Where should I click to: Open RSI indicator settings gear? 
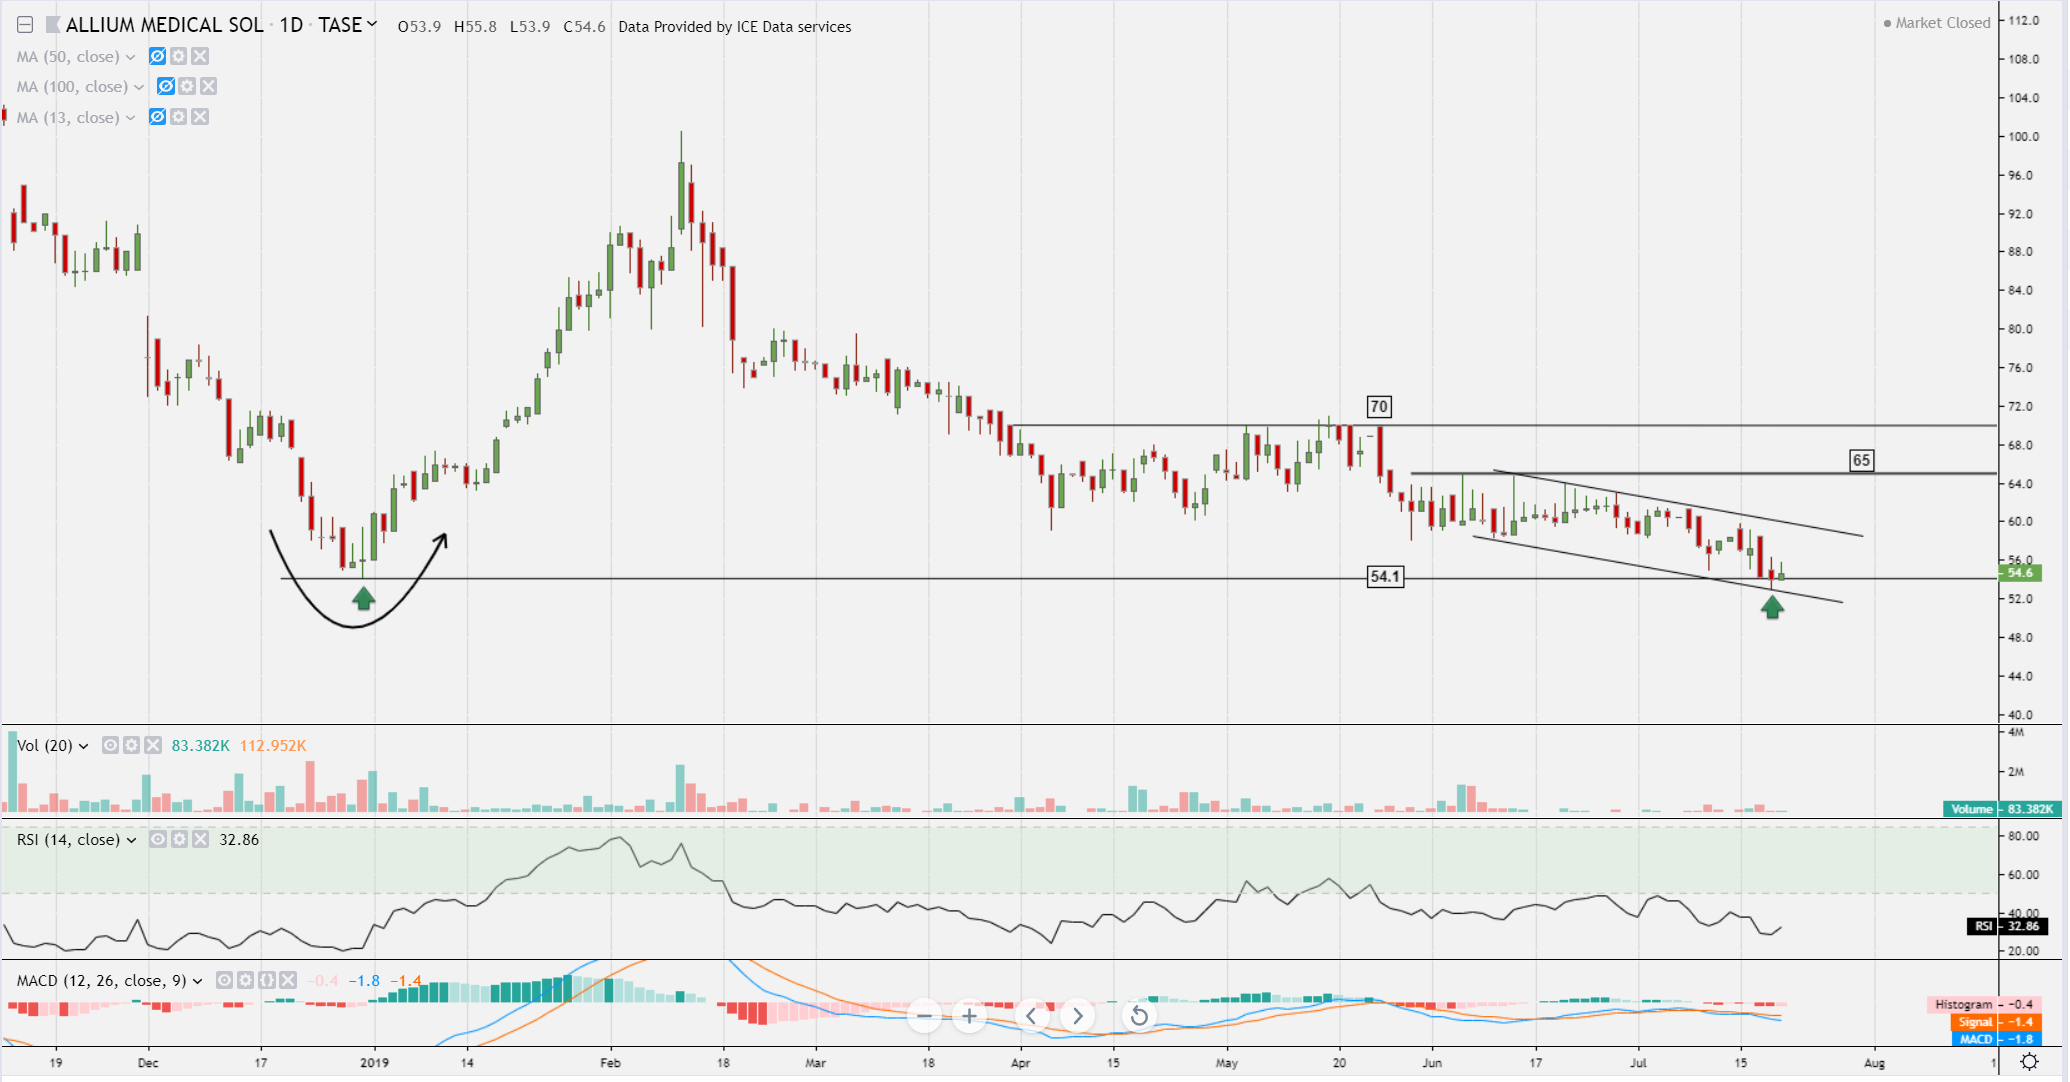pos(179,839)
